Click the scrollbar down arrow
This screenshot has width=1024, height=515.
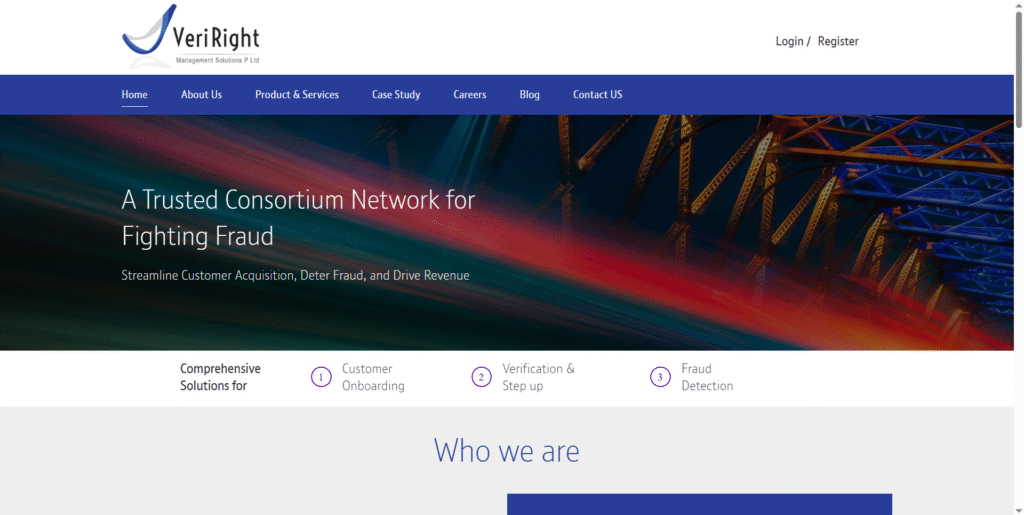click(x=1019, y=510)
